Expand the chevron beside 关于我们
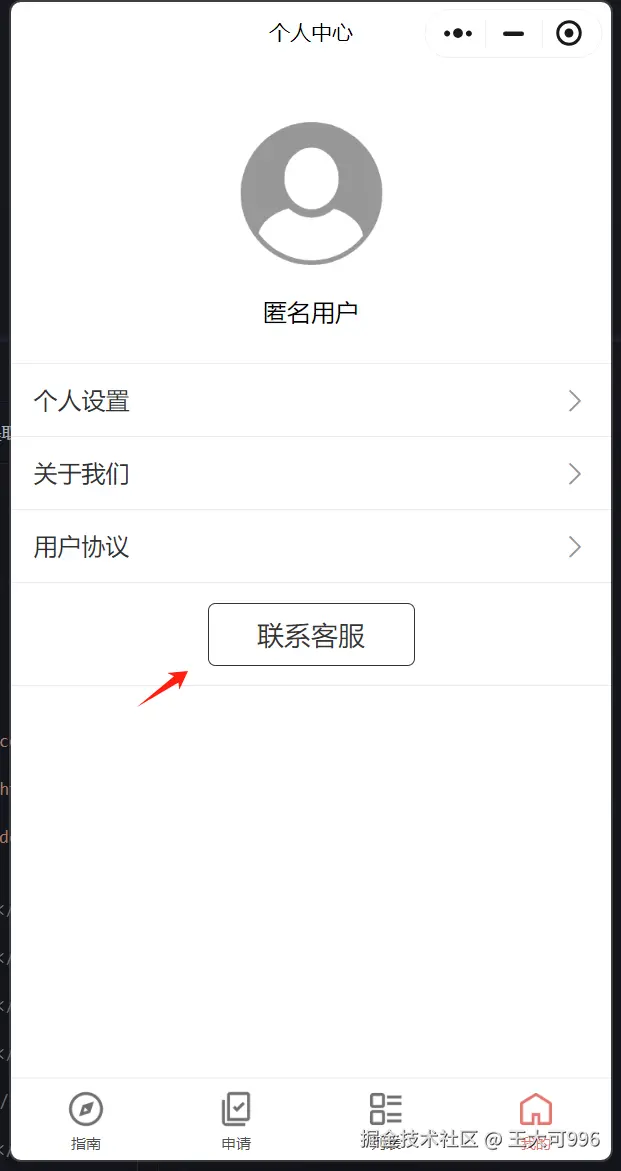 575,474
